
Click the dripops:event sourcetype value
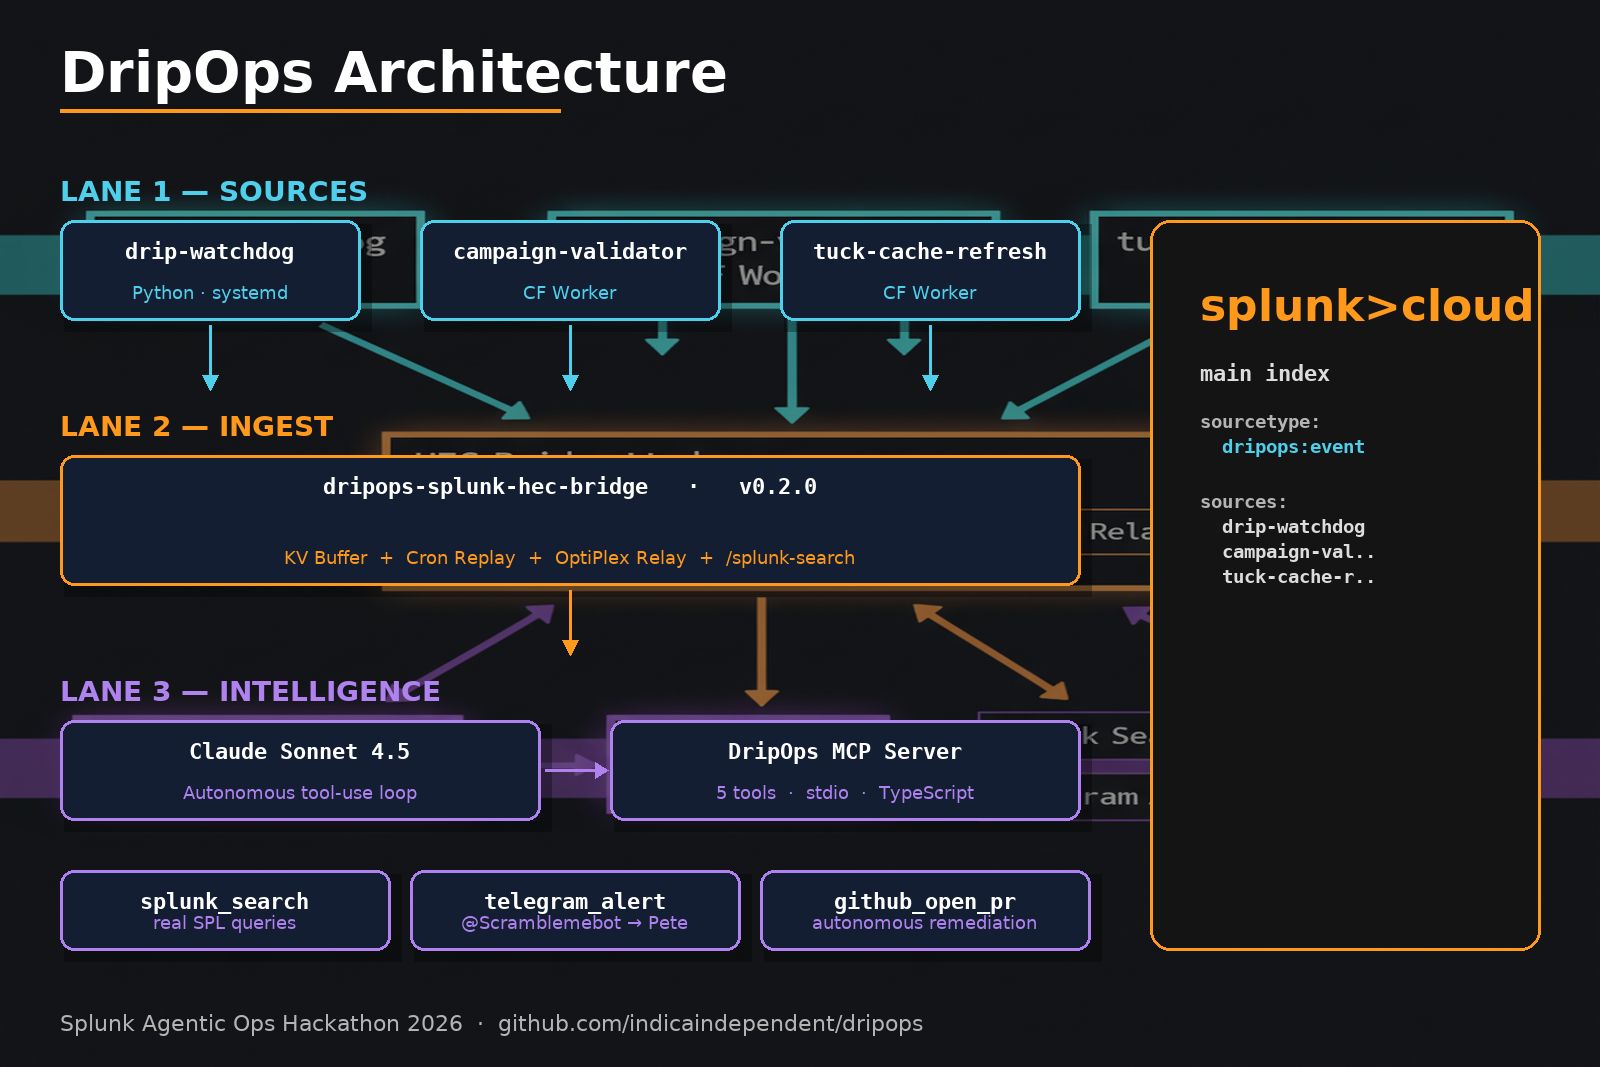1293,447
